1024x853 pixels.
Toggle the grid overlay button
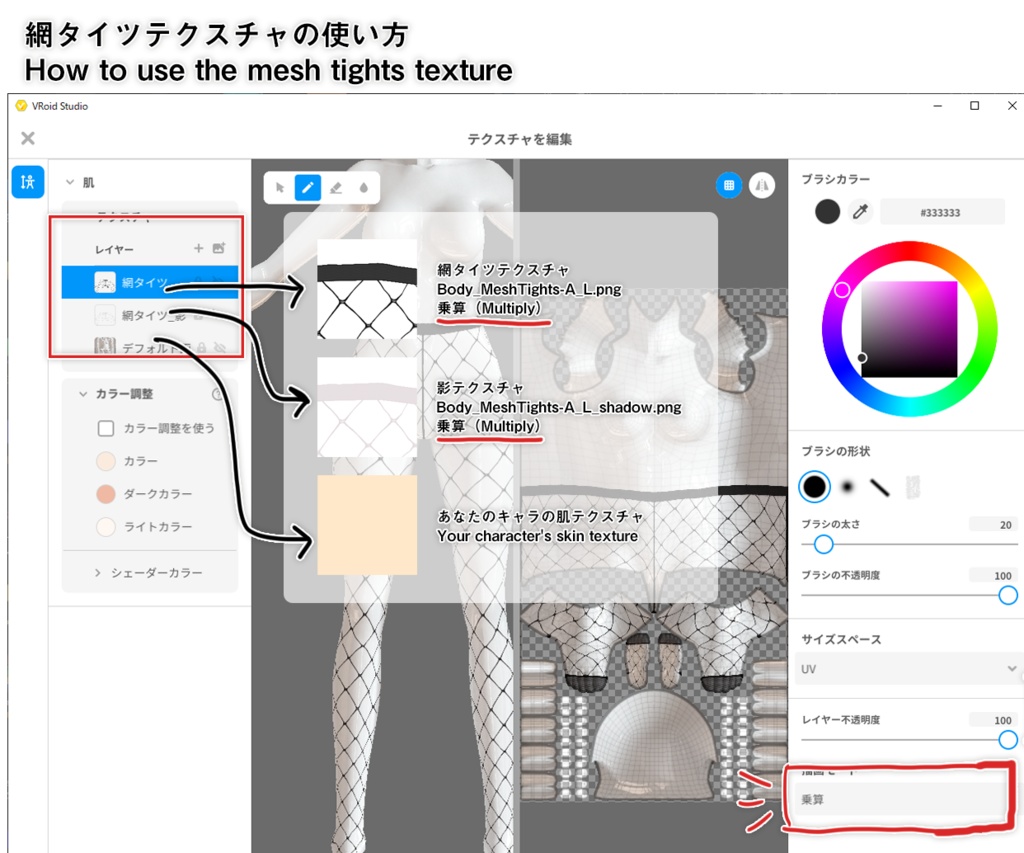(729, 186)
